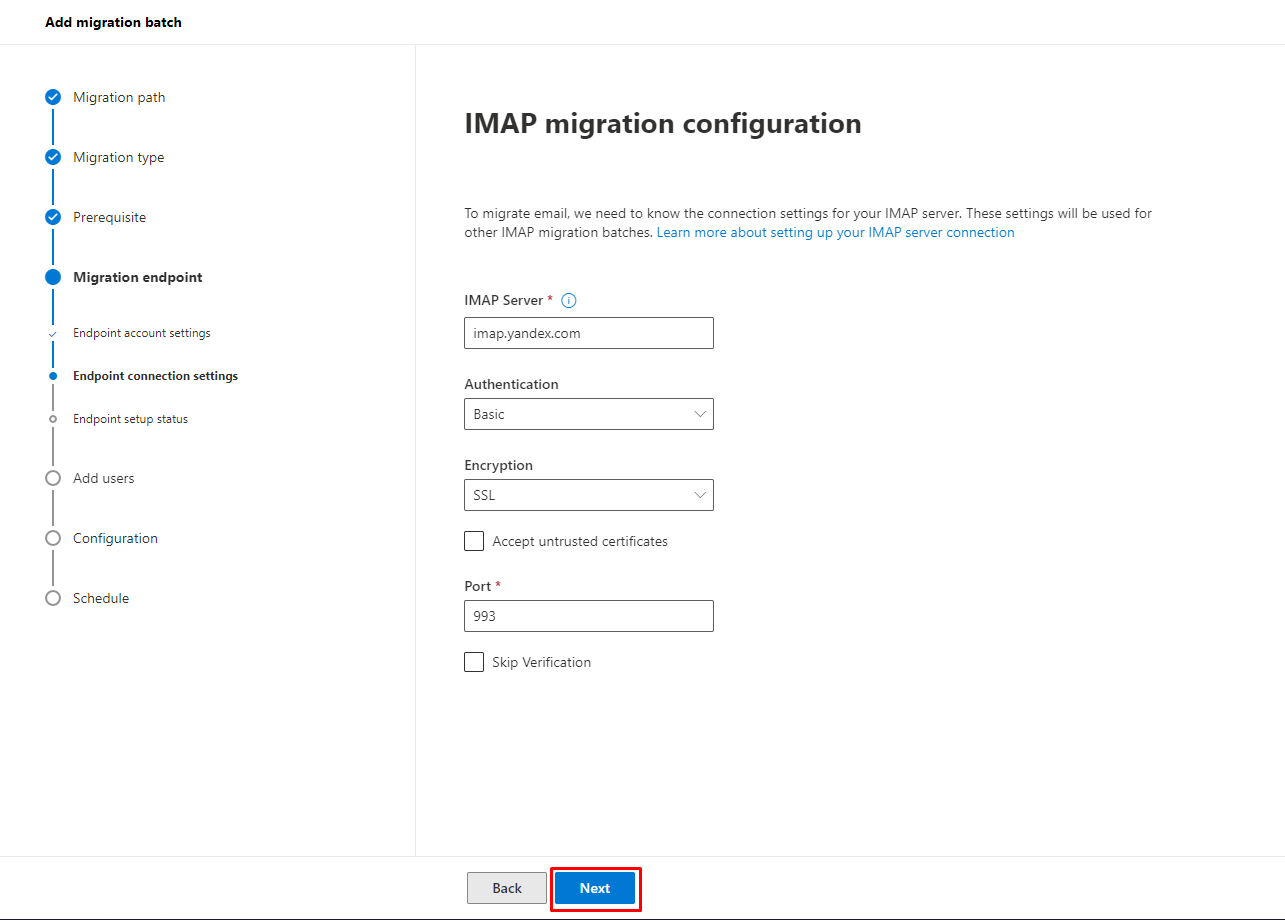Jump to Configuration step label
This screenshot has height=920, width=1285.
point(115,538)
